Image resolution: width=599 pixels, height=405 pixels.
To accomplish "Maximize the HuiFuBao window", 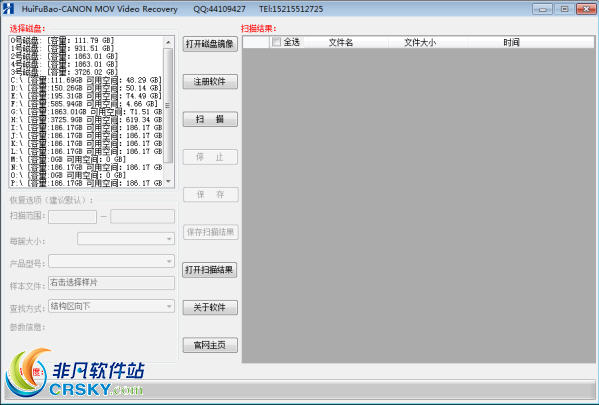I will point(564,9).
